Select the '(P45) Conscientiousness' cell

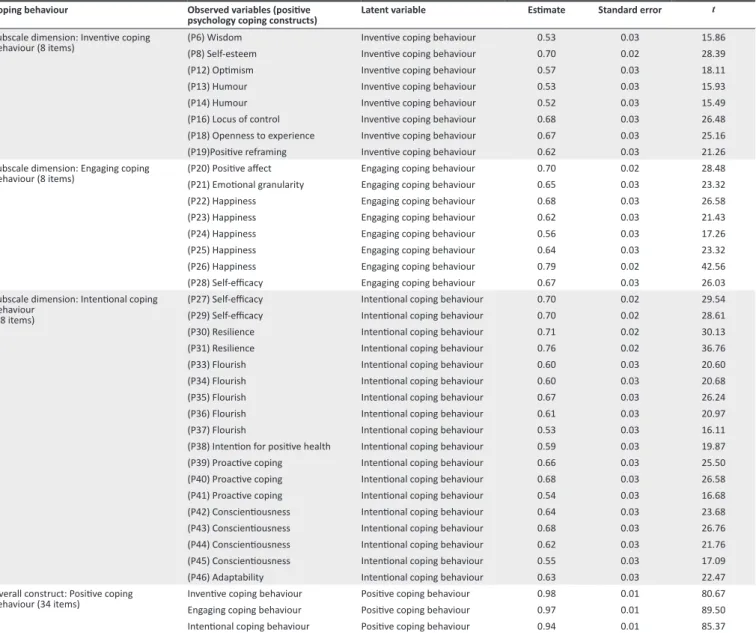coord(239,561)
